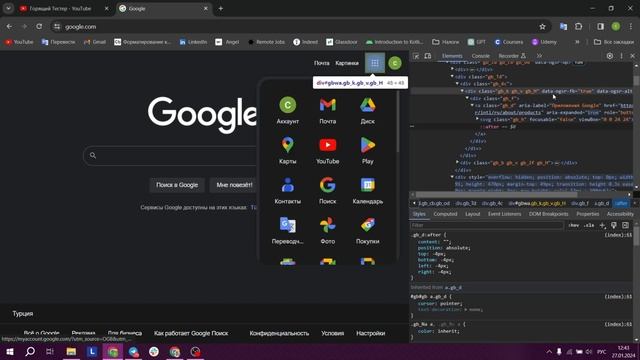
Task: Open the Настройки footer link
Action: point(370,333)
